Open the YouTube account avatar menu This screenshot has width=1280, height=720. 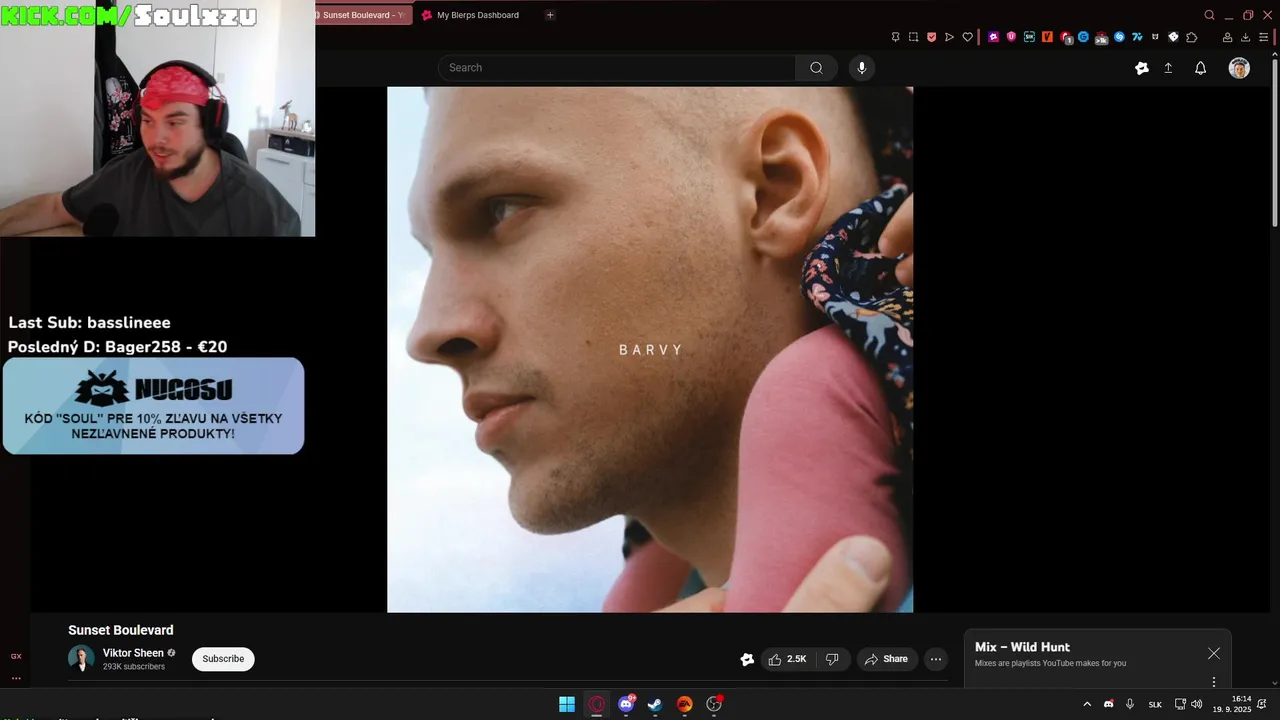pos(1239,68)
